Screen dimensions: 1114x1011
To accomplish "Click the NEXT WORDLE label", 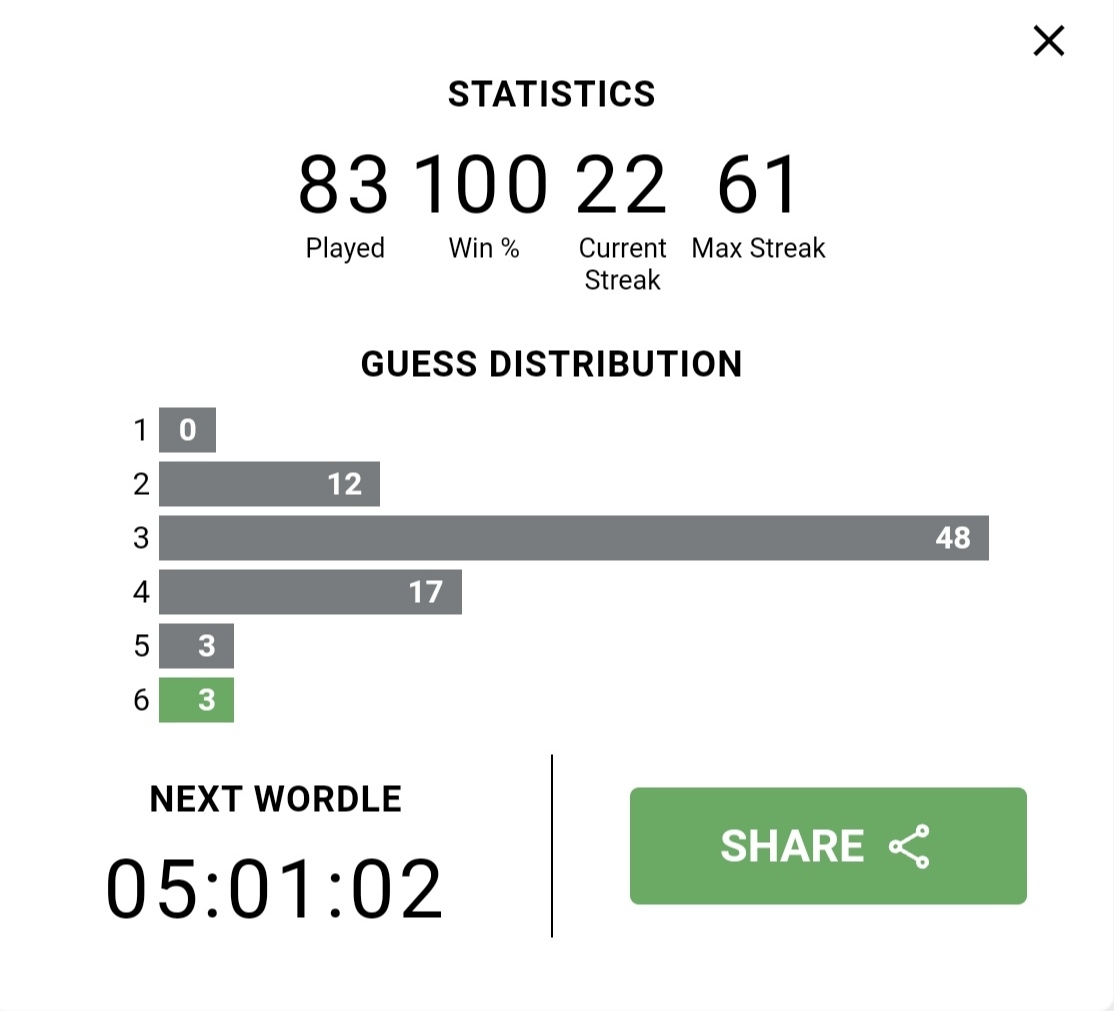I will tap(276, 799).
